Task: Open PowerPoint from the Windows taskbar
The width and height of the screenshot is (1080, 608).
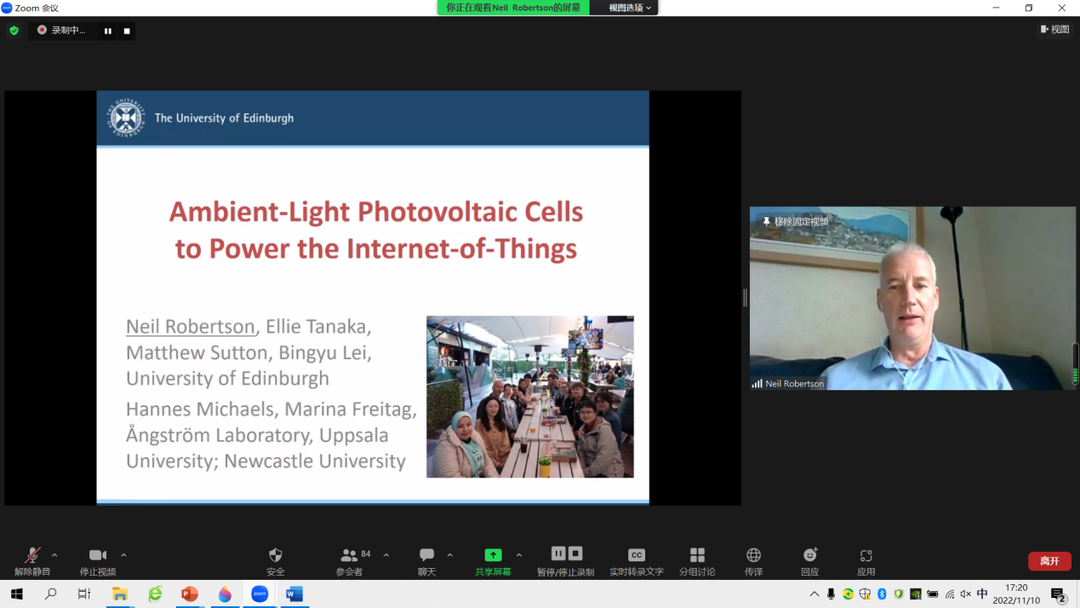Action: point(190,594)
